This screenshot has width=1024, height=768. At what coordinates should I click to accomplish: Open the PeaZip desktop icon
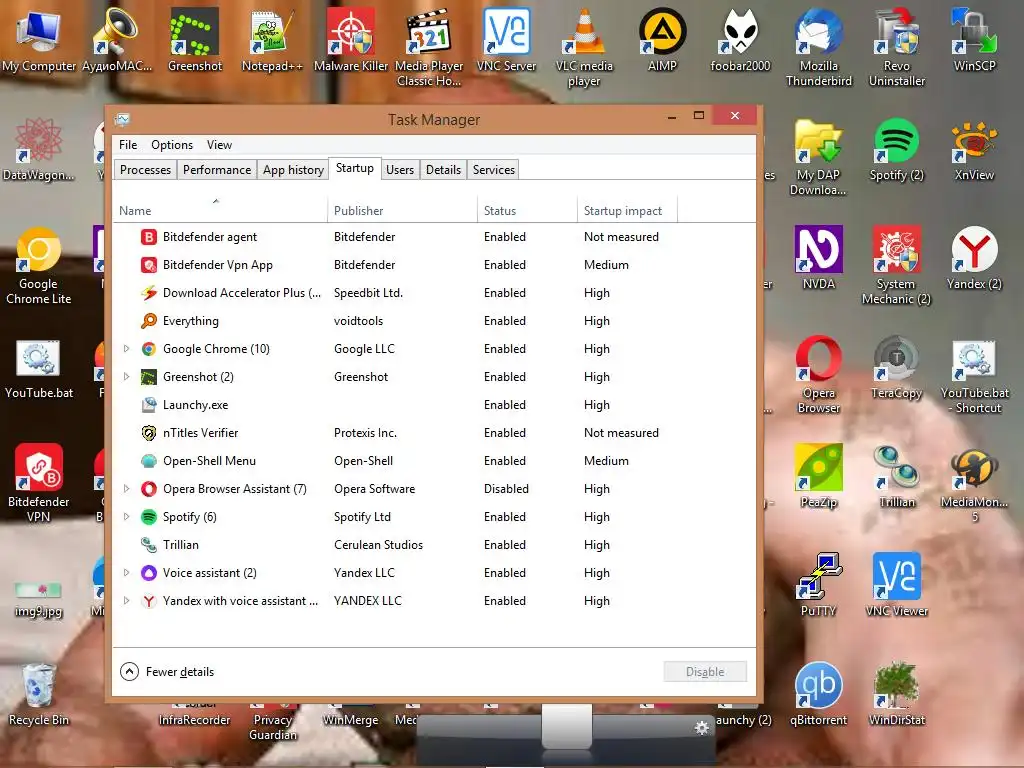pos(818,476)
